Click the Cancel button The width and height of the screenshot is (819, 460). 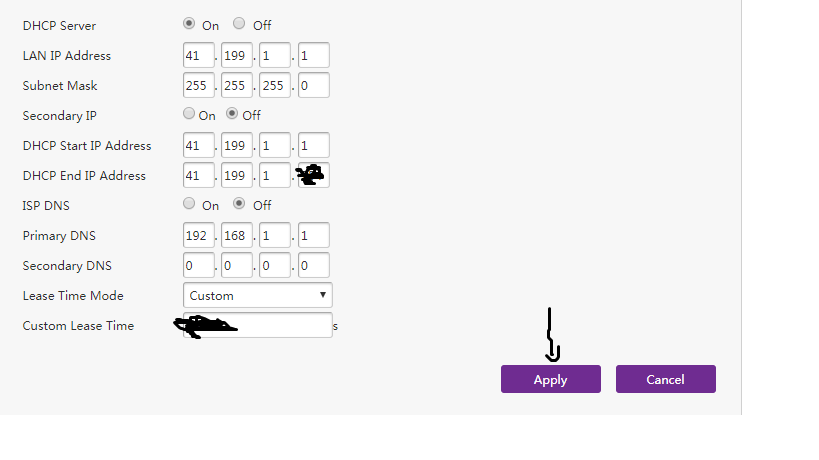(665, 379)
